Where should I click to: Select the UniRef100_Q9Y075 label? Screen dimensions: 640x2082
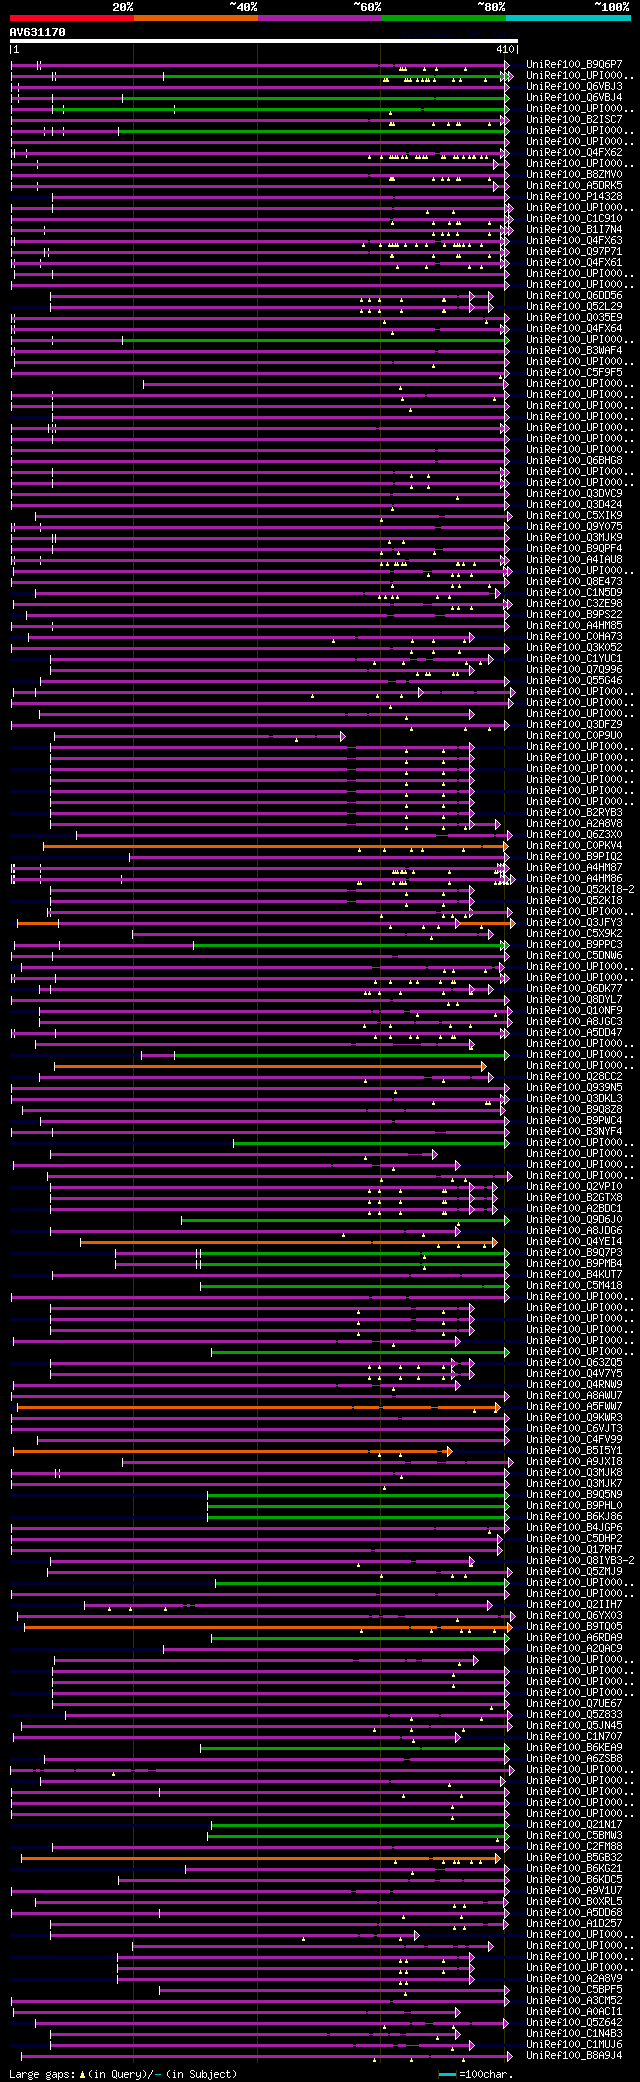(574, 526)
